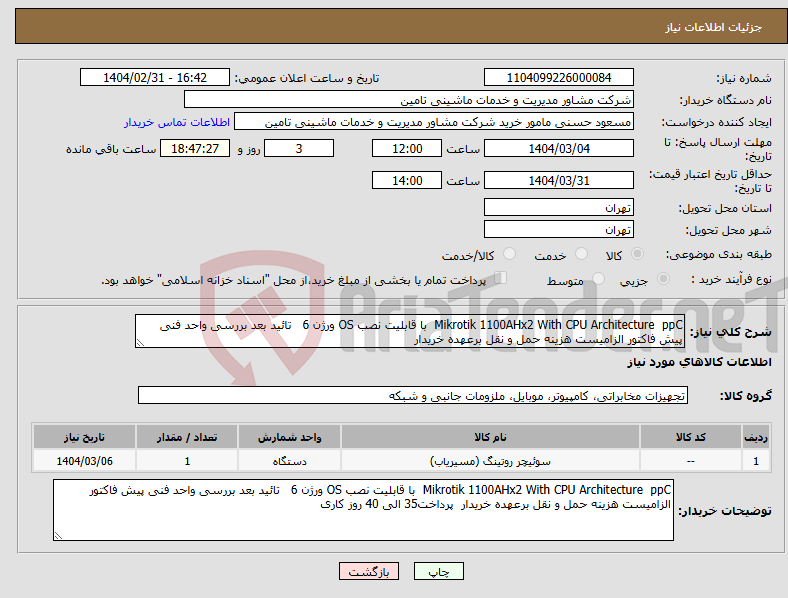Select the کالا radio button
The height and width of the screenshot is (598, 788).
click(637, 254)
